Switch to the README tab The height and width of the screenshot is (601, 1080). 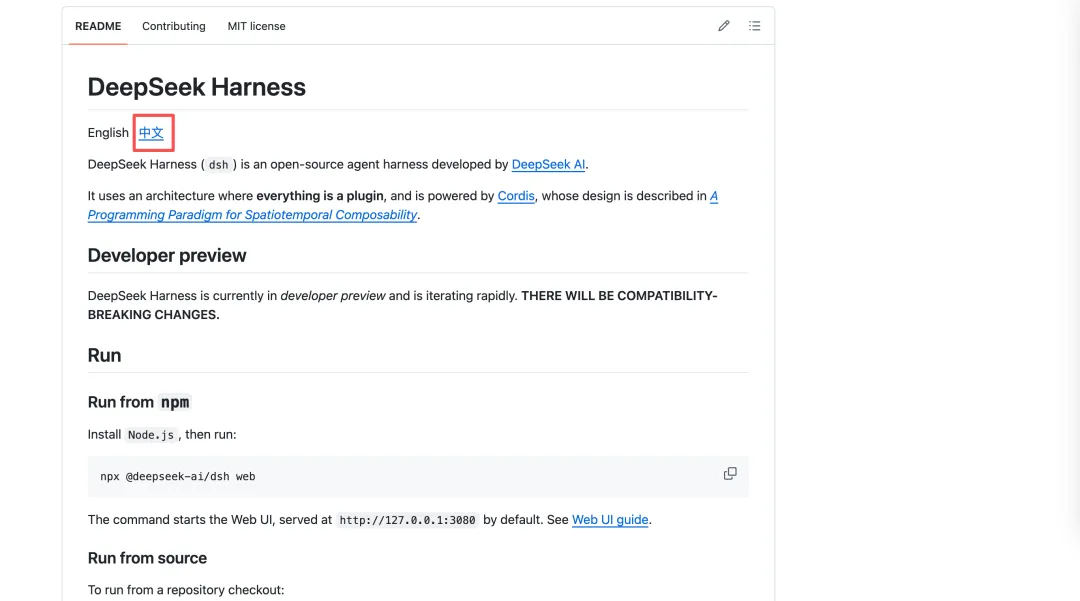[98, 26]
